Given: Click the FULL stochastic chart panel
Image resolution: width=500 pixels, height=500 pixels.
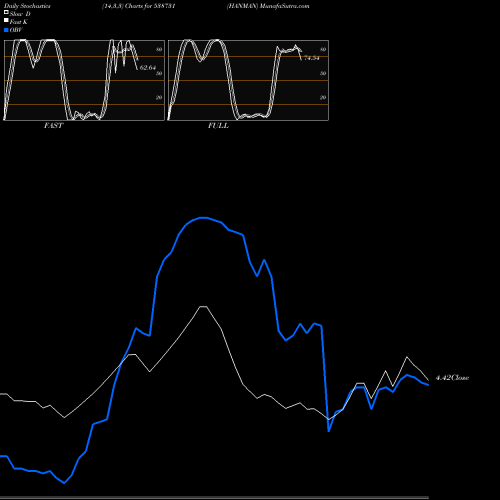Looking at the screenshot, I should (x=248, y=80).
